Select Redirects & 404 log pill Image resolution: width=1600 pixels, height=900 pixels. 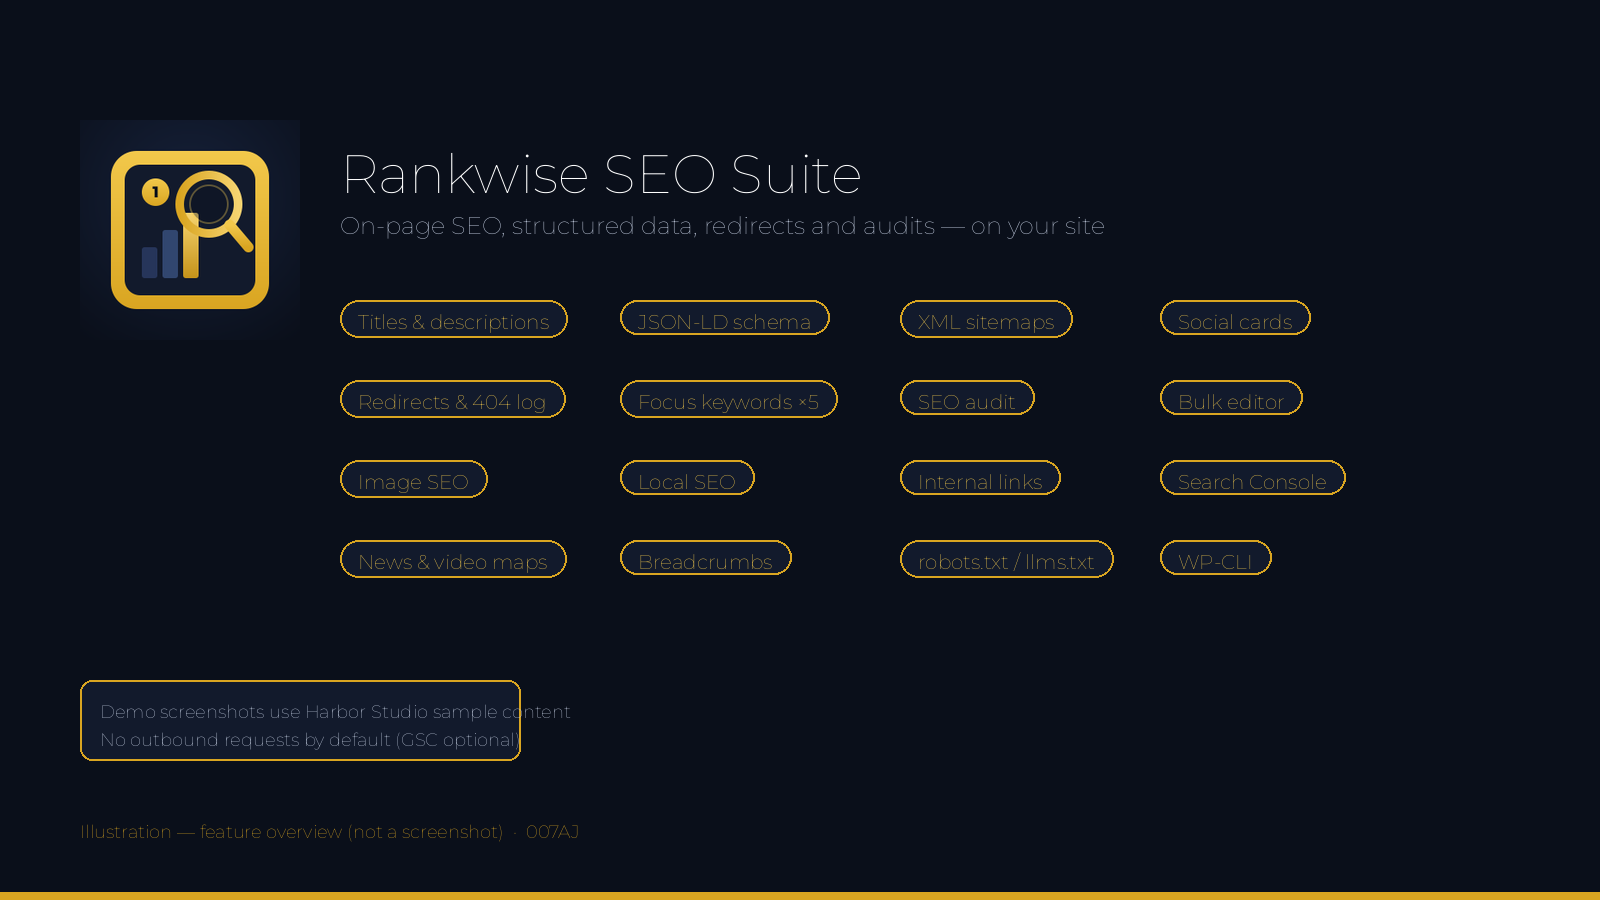click(x=453, y=399)
